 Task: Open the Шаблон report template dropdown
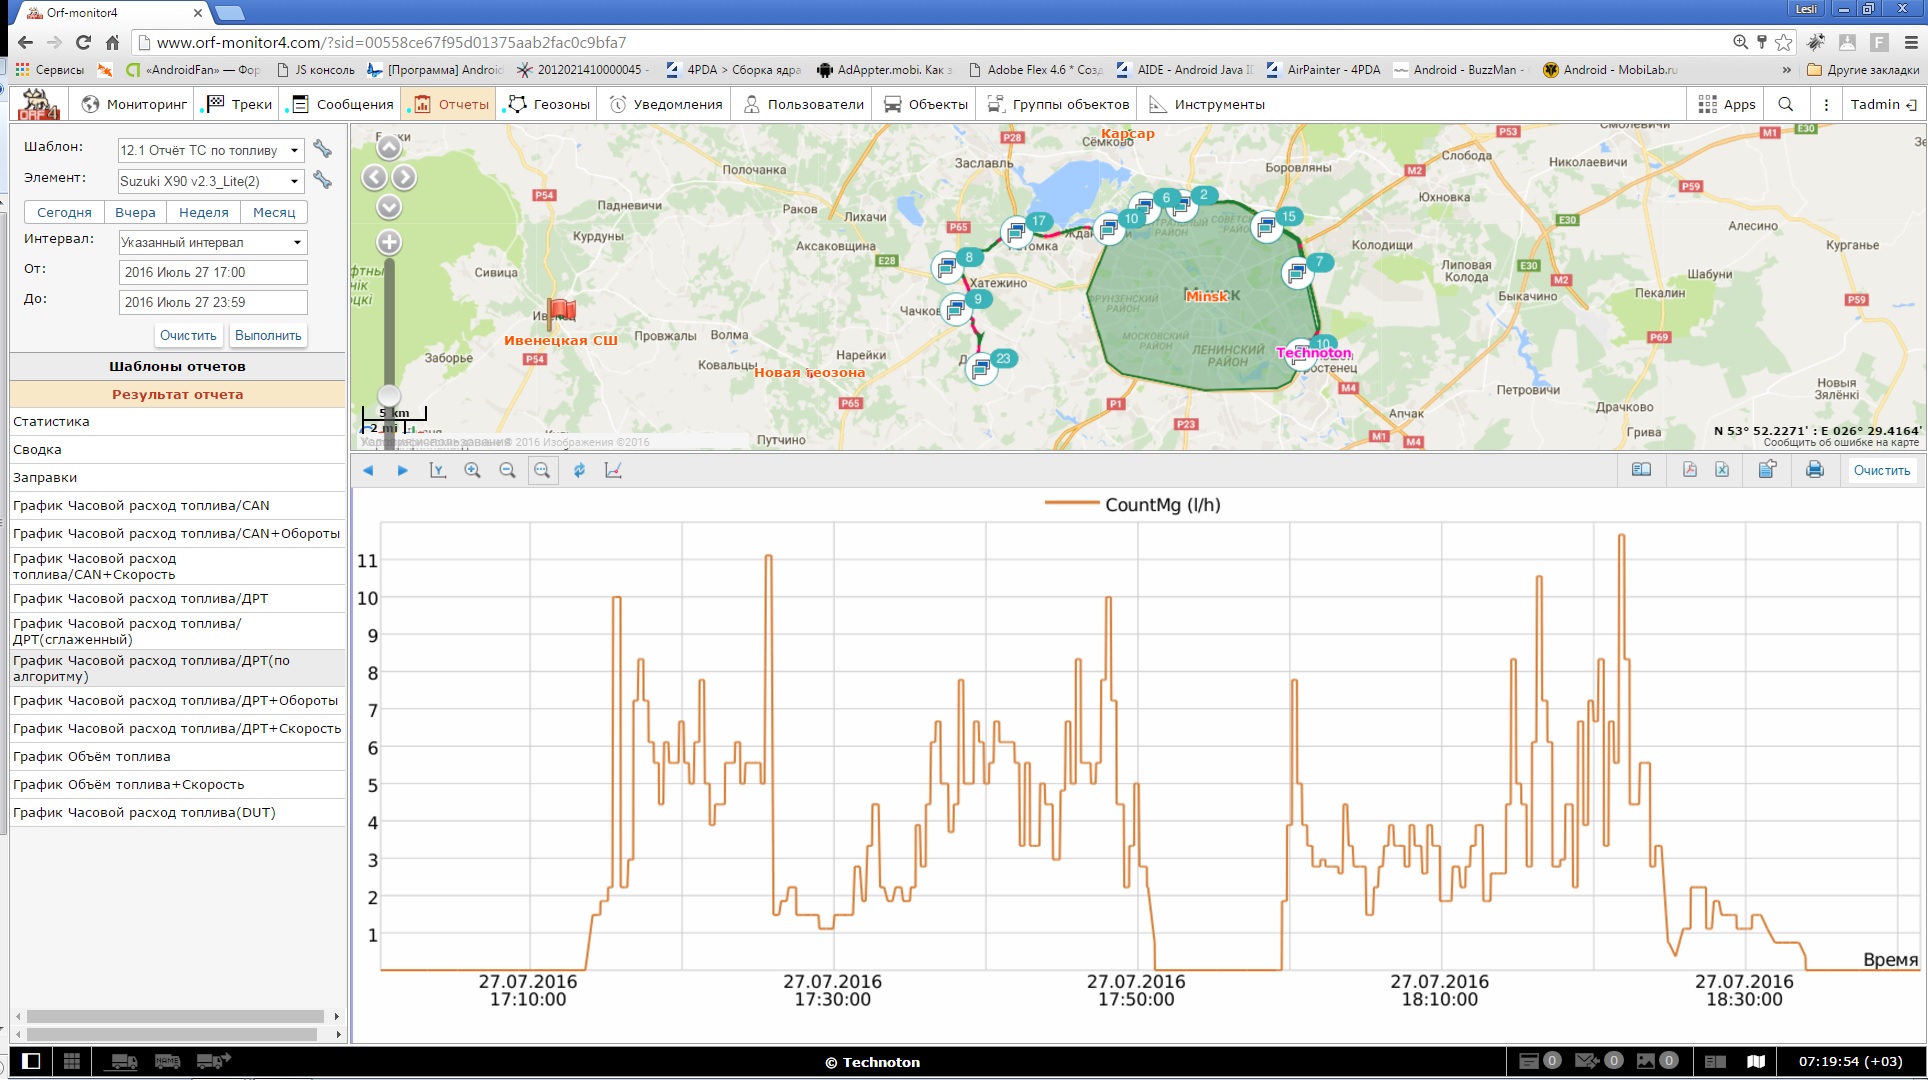point(210,150)
